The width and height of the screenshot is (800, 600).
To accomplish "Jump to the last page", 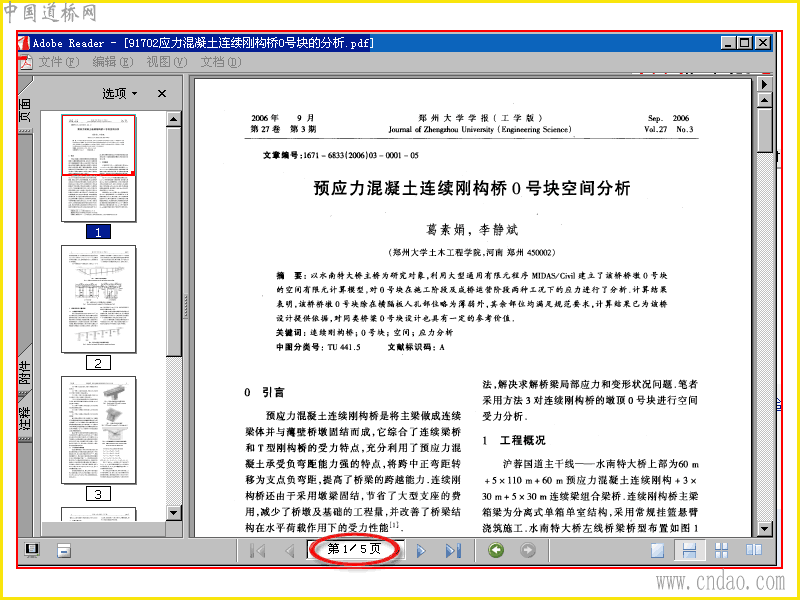I will pyautogui.click(x=454, y=551).
